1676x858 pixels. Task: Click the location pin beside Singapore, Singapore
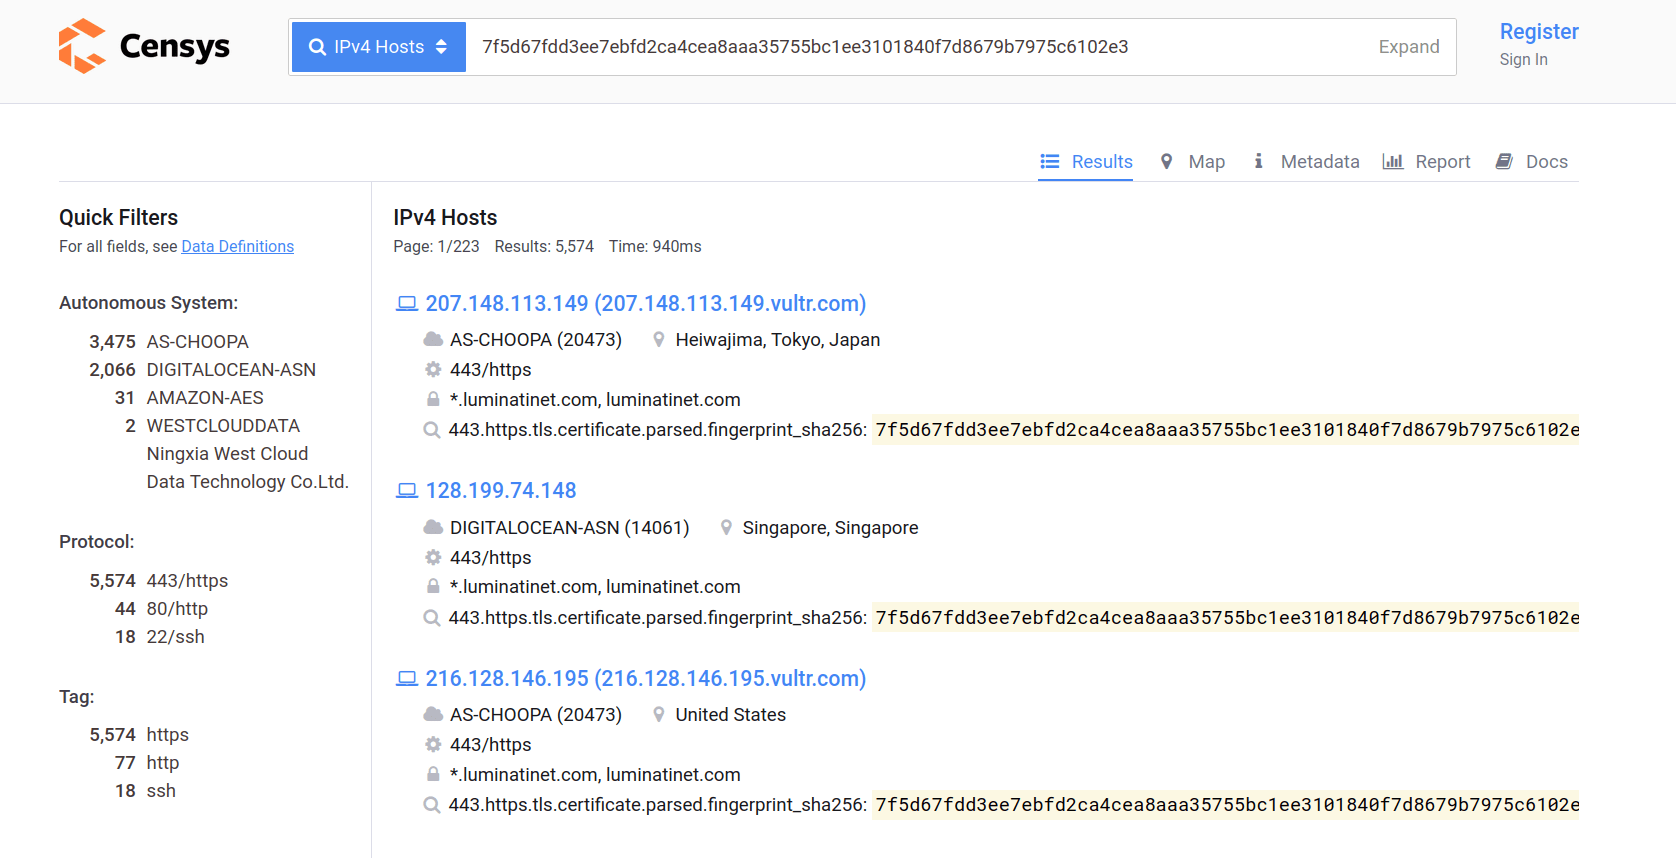click(726, 528)
